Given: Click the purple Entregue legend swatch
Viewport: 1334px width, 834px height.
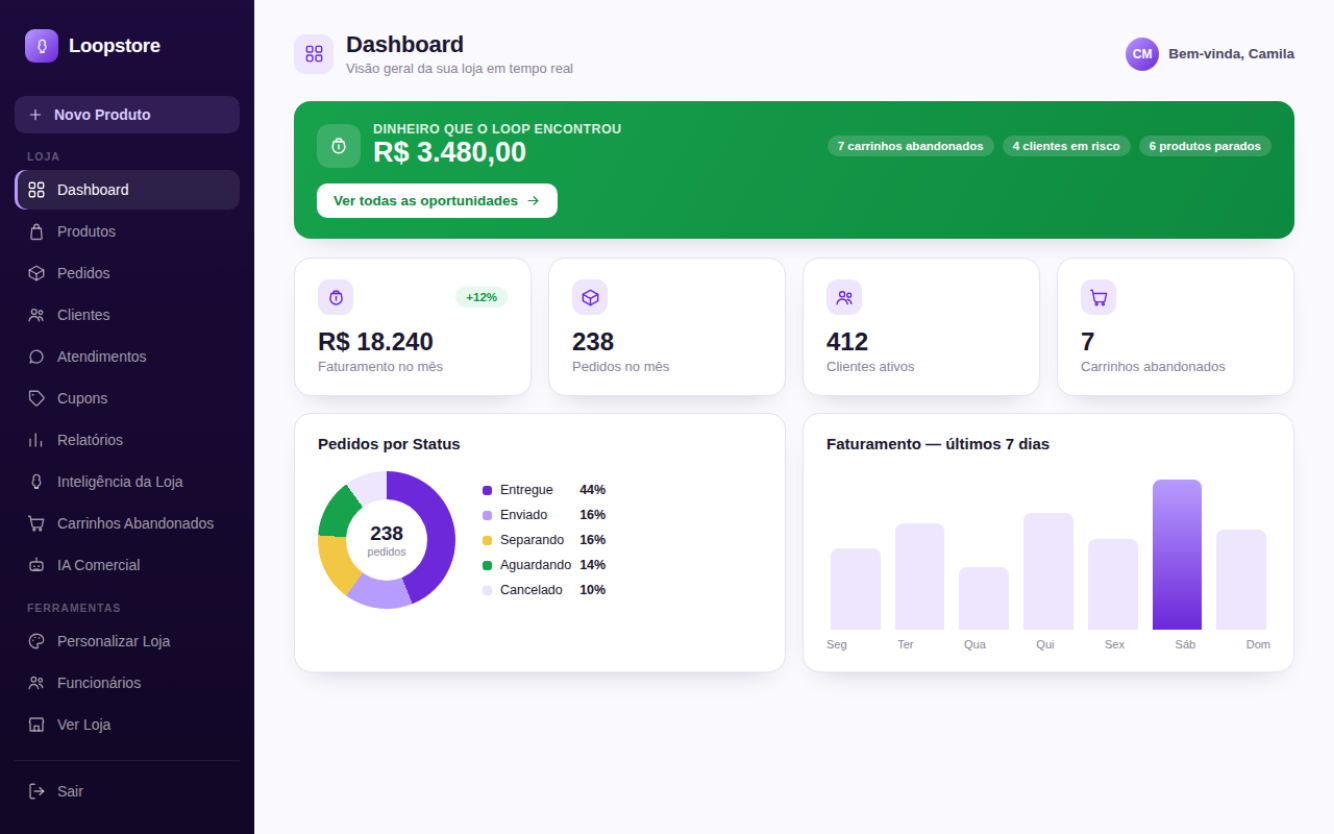Looking at the screenshot, I should 487,490.
